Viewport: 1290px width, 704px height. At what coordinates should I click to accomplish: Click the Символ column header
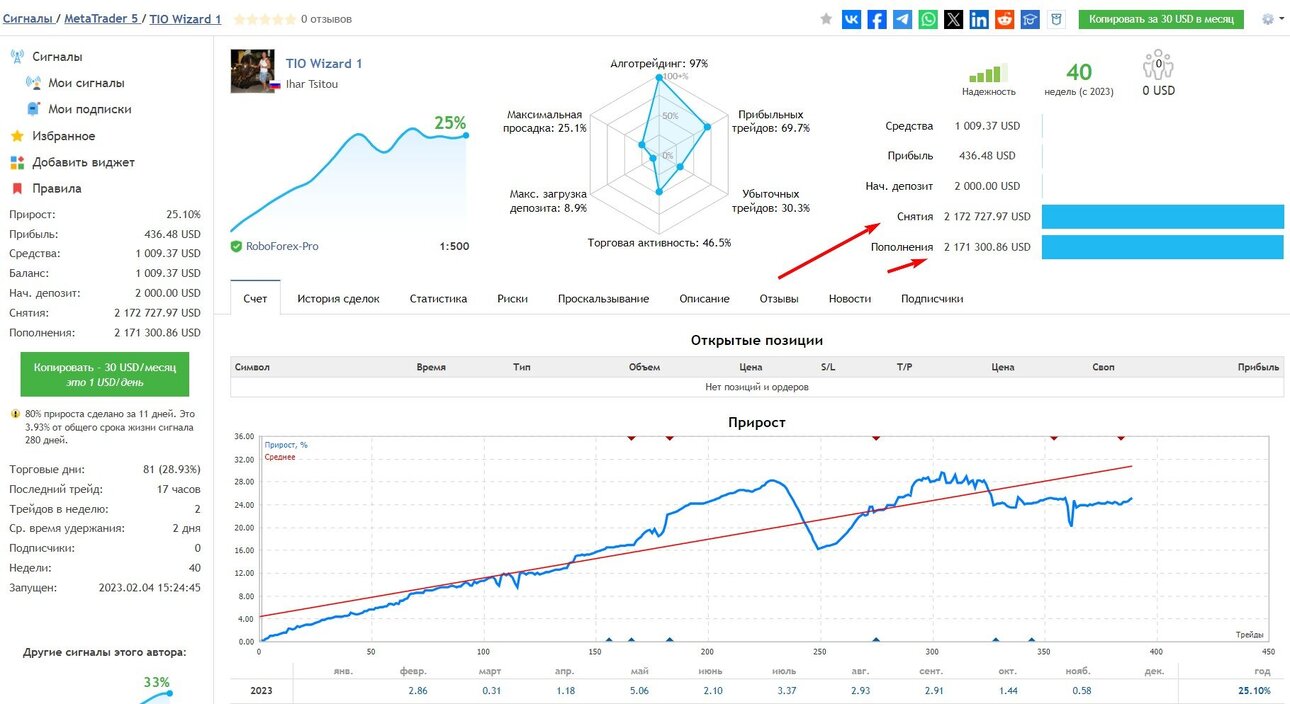coord(252,367)
